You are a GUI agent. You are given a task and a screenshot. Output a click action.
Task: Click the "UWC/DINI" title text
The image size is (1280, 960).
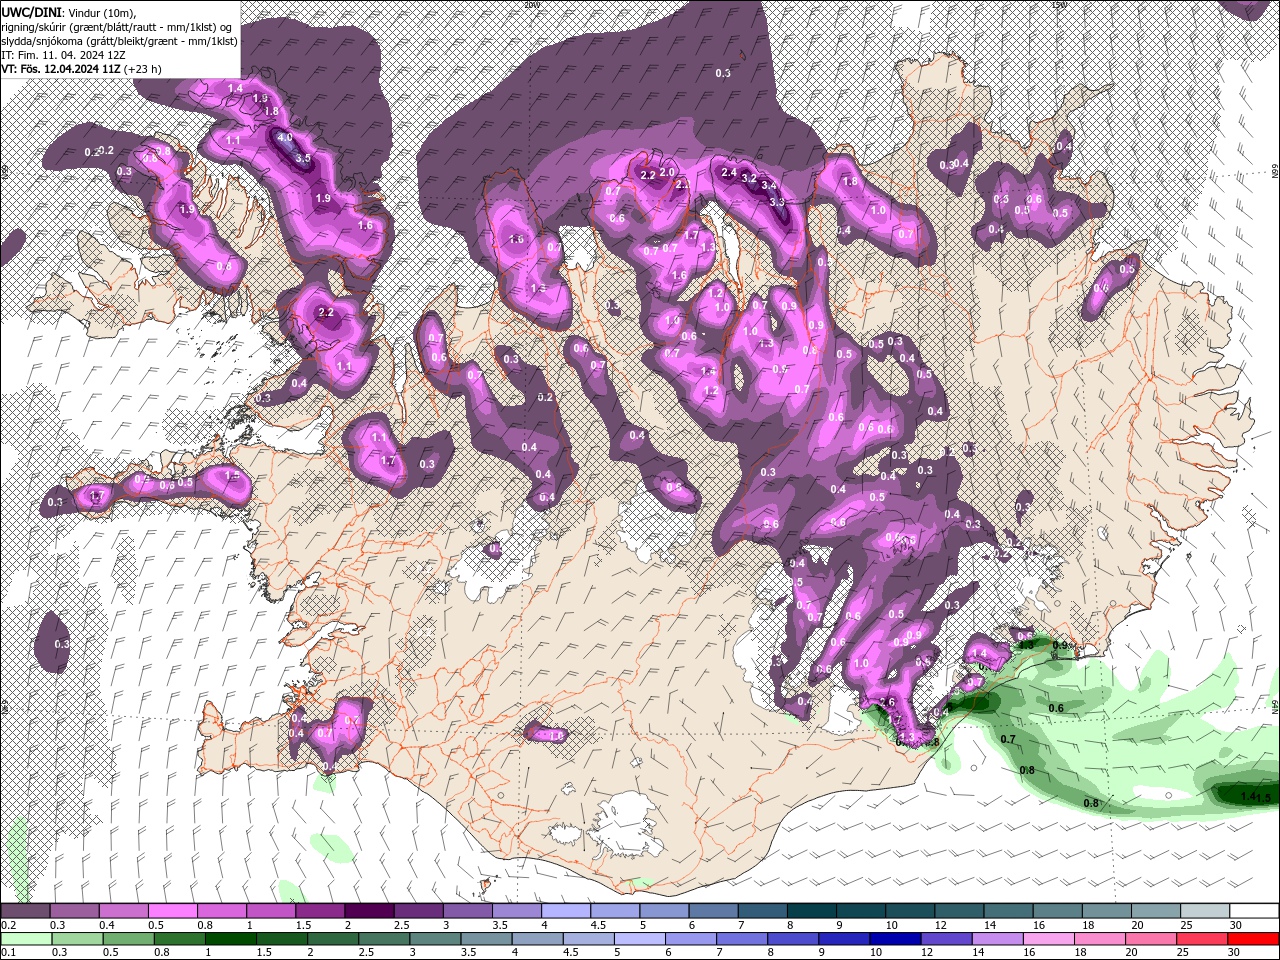[30, 12]
